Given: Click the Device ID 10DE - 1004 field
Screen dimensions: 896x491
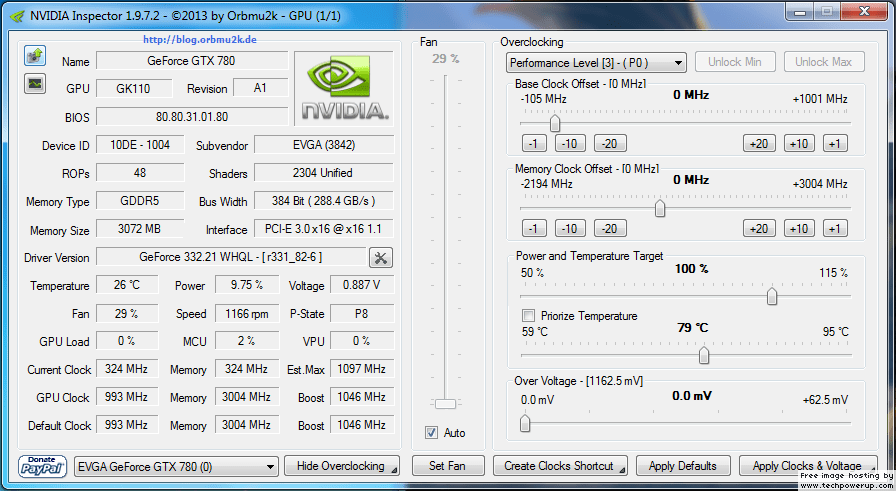Looking at the screenshot, I should [x=140, y=145].
